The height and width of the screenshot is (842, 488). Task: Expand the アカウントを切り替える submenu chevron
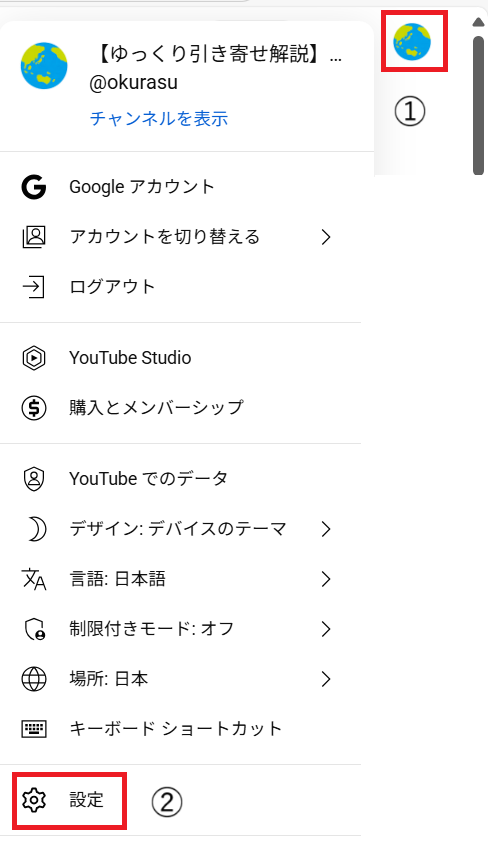[326, 237]
